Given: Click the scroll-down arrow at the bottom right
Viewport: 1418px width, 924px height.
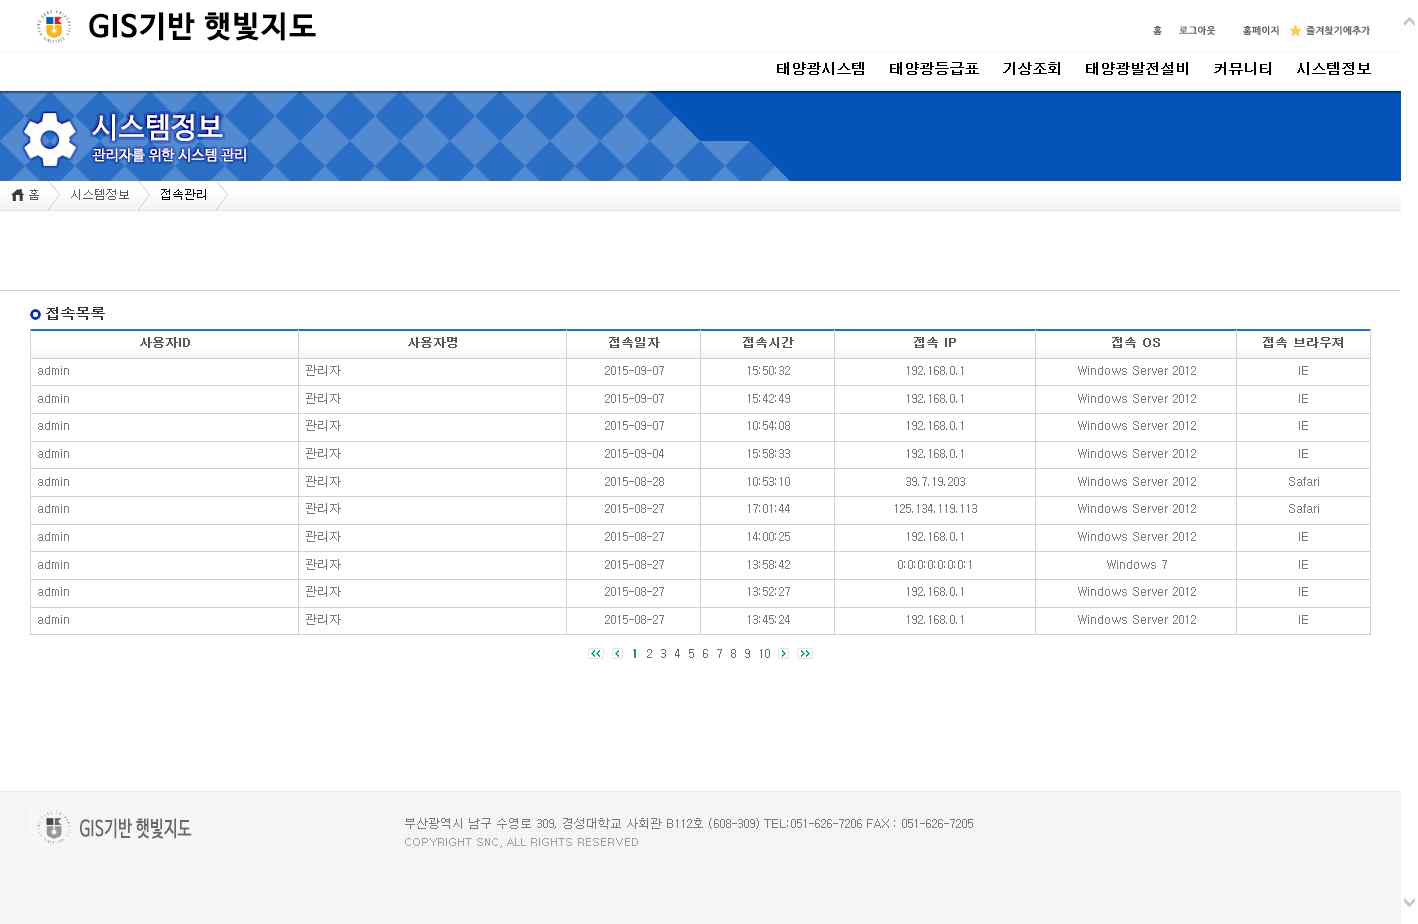Looking at the screenshot, I should (1409, 903).
